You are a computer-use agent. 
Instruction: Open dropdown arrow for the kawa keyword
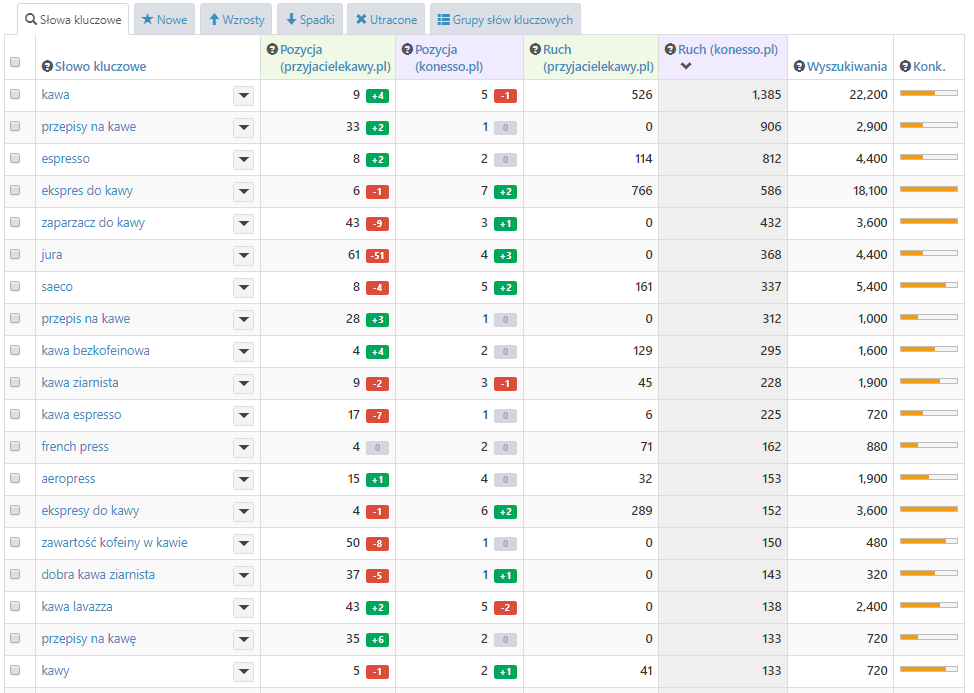click(243, 95)
